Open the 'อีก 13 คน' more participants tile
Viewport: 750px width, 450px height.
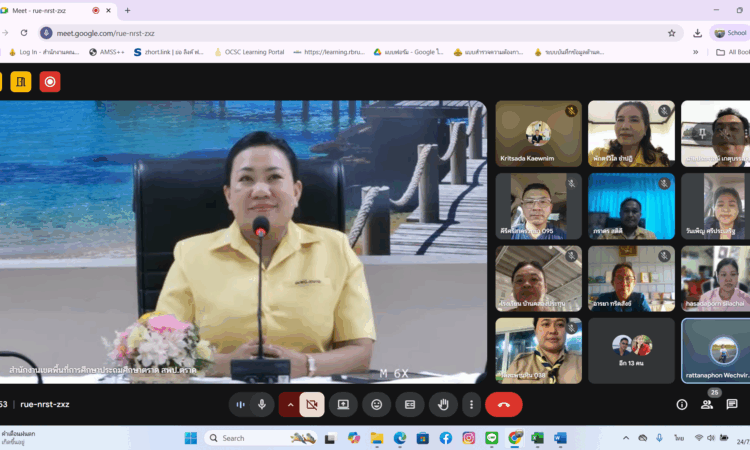(631, 351)
